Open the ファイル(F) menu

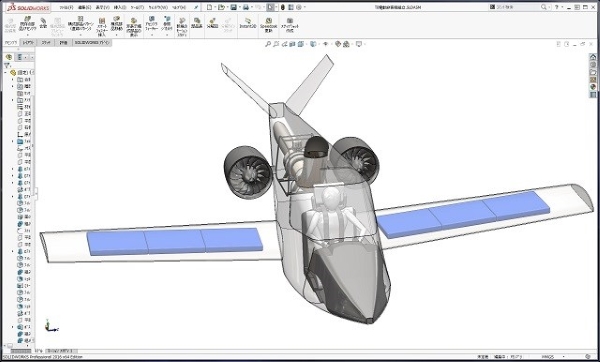[66, 7]
